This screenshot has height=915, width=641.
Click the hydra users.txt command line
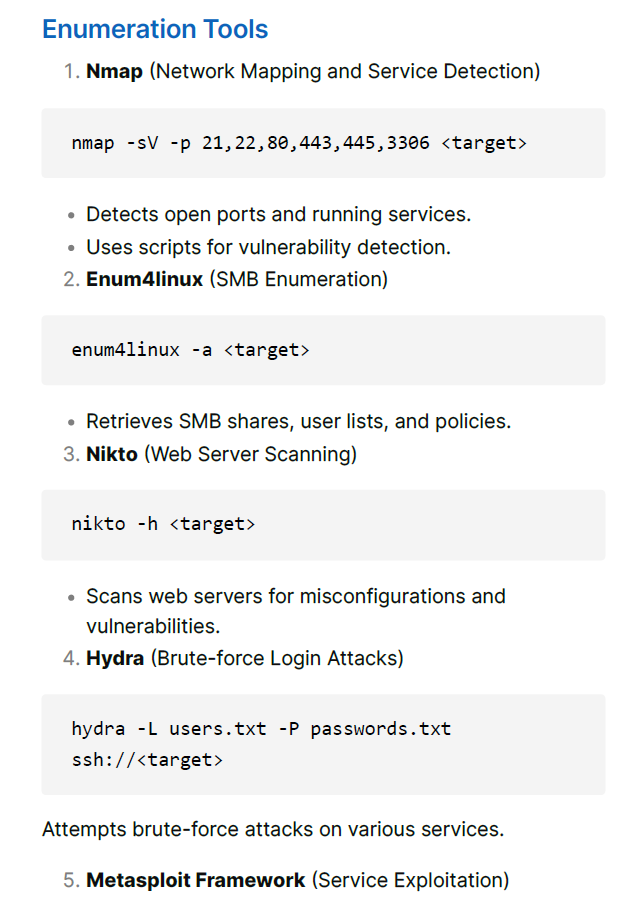(261, 729)
